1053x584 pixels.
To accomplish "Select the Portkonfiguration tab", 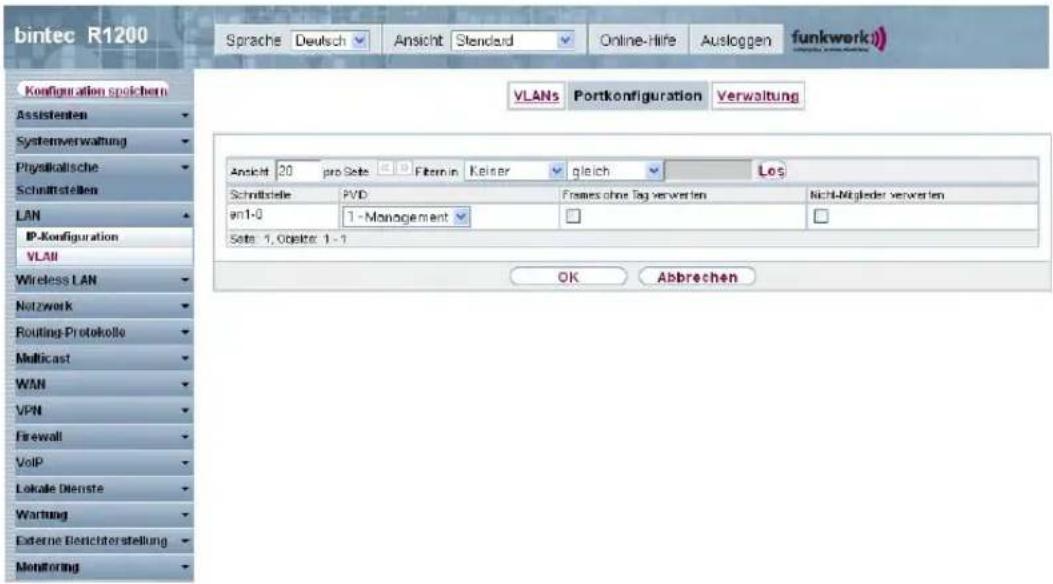I will click(637, 96).
